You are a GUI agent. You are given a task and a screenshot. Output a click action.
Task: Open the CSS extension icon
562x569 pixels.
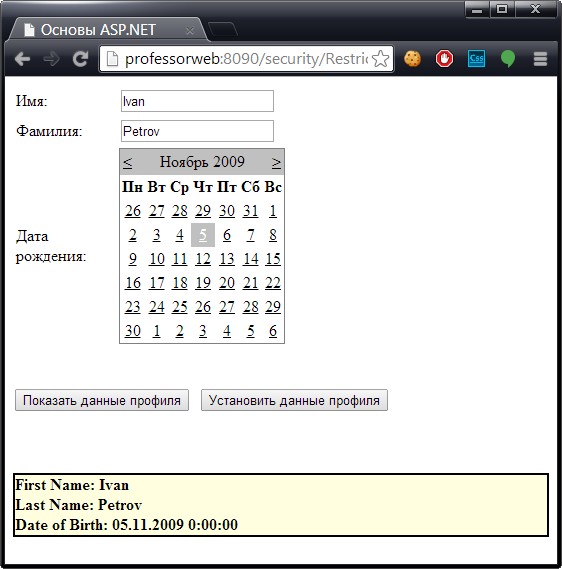[x=476, y=59]
